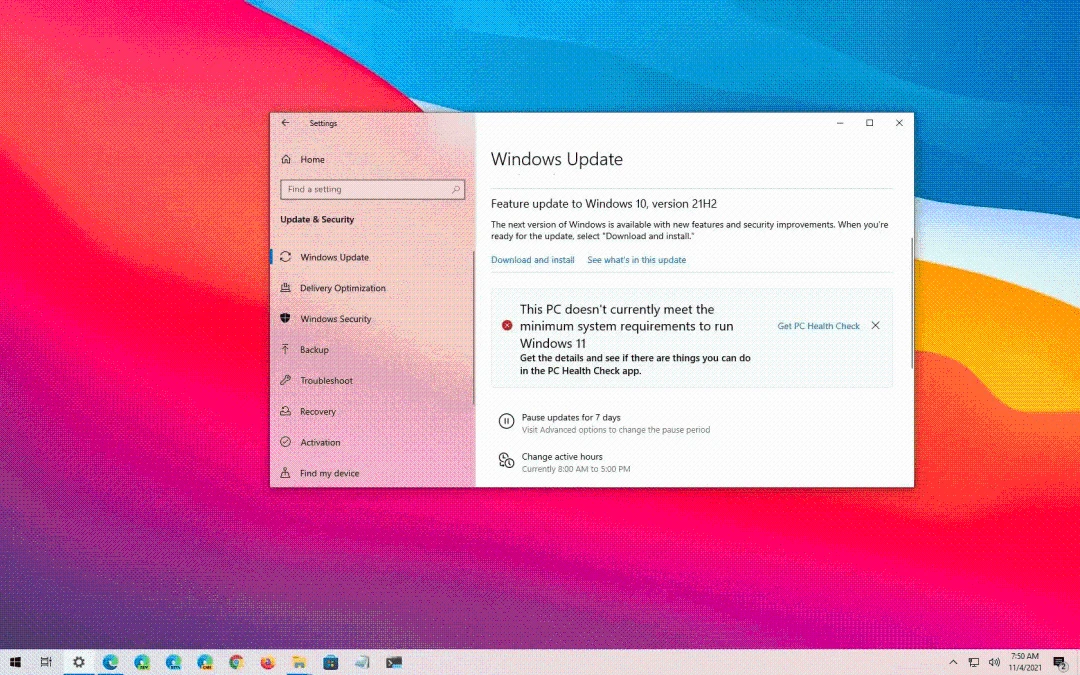Image resolution: width=1080 pixels, height=675 pixels.
Task: Click the search magnifier in Find a setting
Action: pyautogui.click(x=455, y=189)
